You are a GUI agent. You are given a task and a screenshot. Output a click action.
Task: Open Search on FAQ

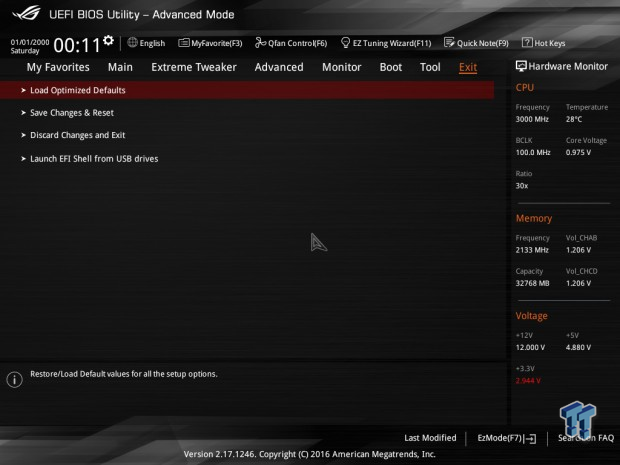[x=586, y=438]
